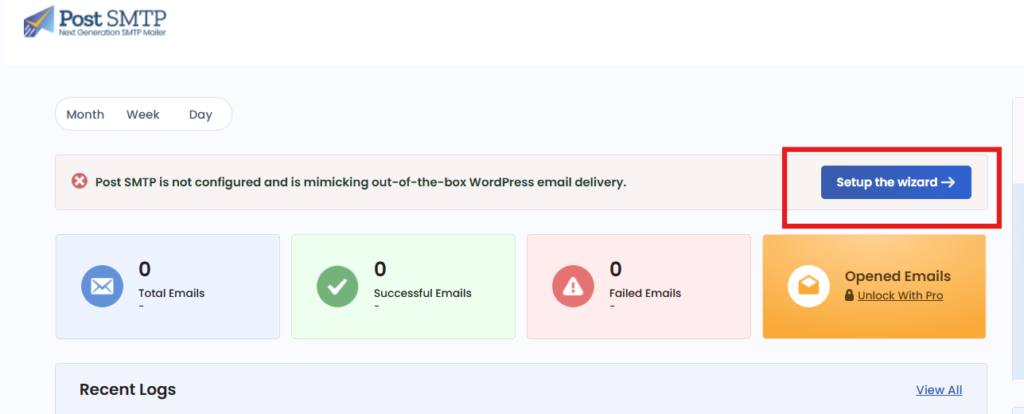Switch to the Month view
Image resolution: width=1024 pixels, height=414 pixels.
tap(85, 114)
